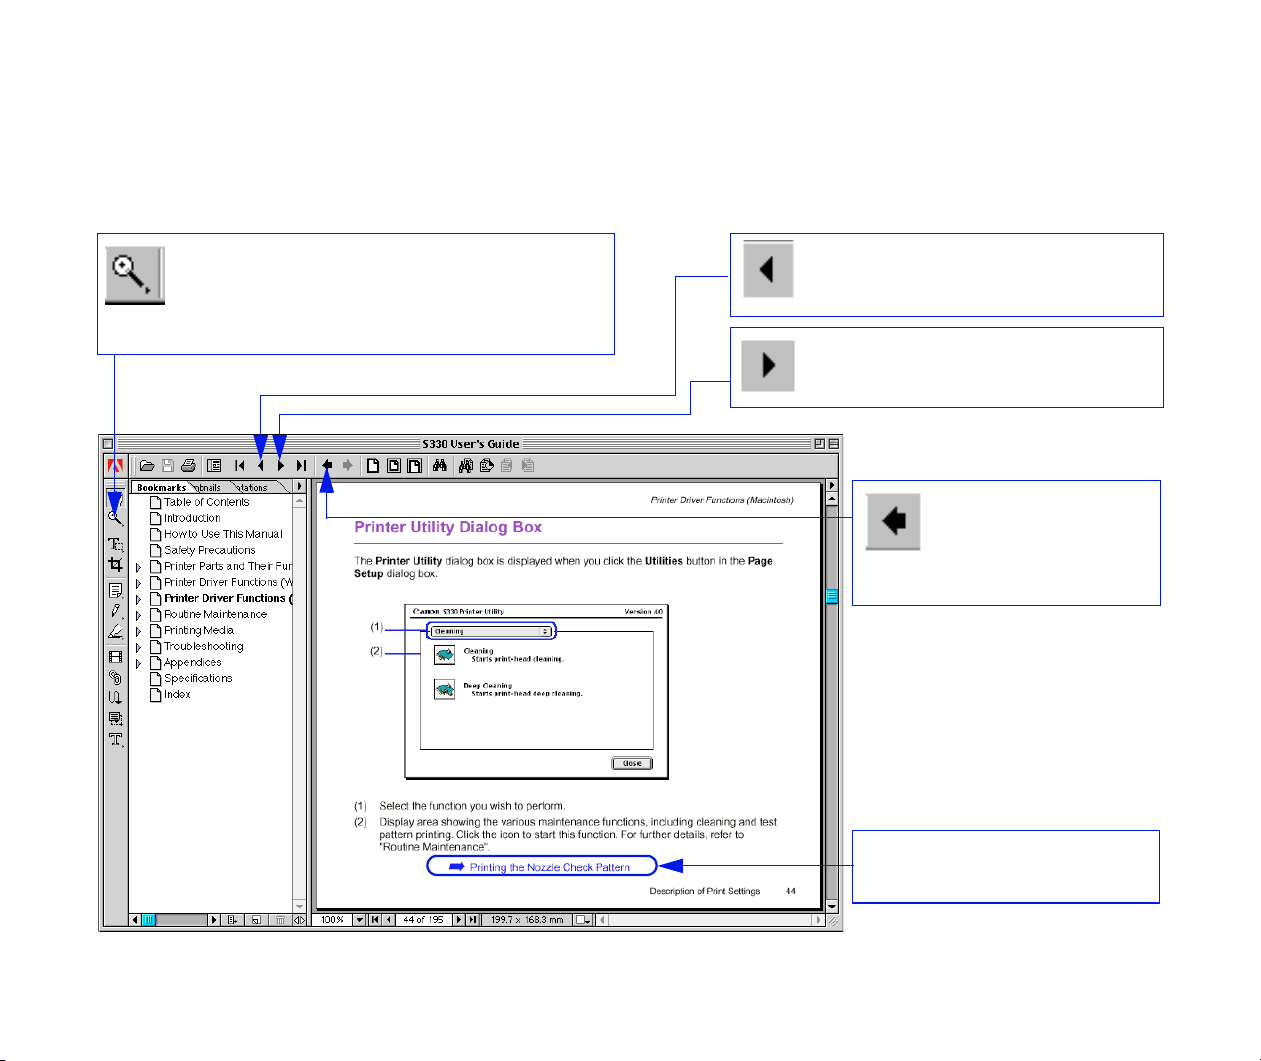Click the Find binoculars icon
1261x1061 pixels.
click(x=439, y=465)
